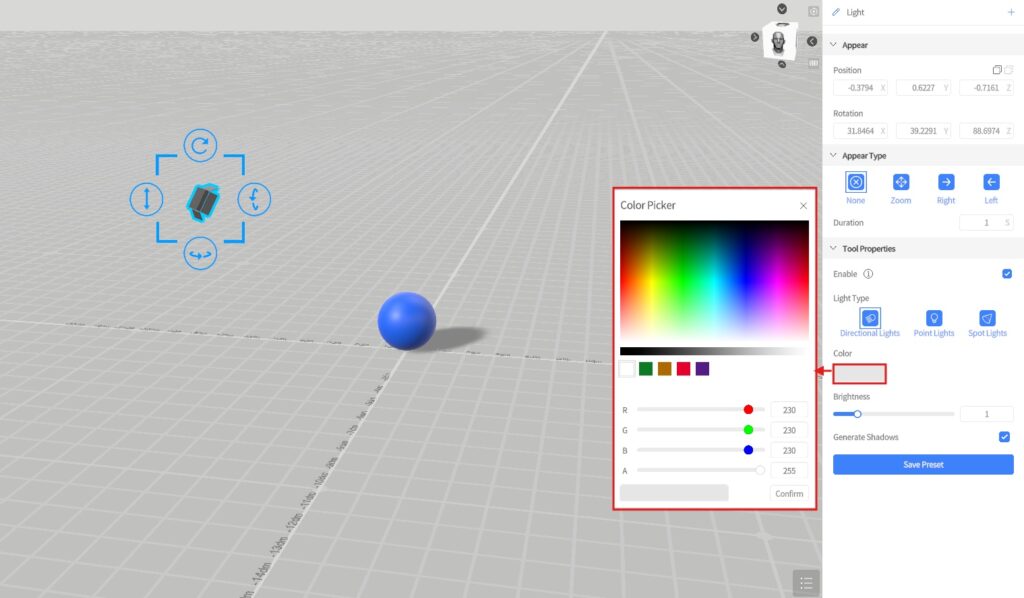Collapse the Appear section

click(x=834, y=45)
